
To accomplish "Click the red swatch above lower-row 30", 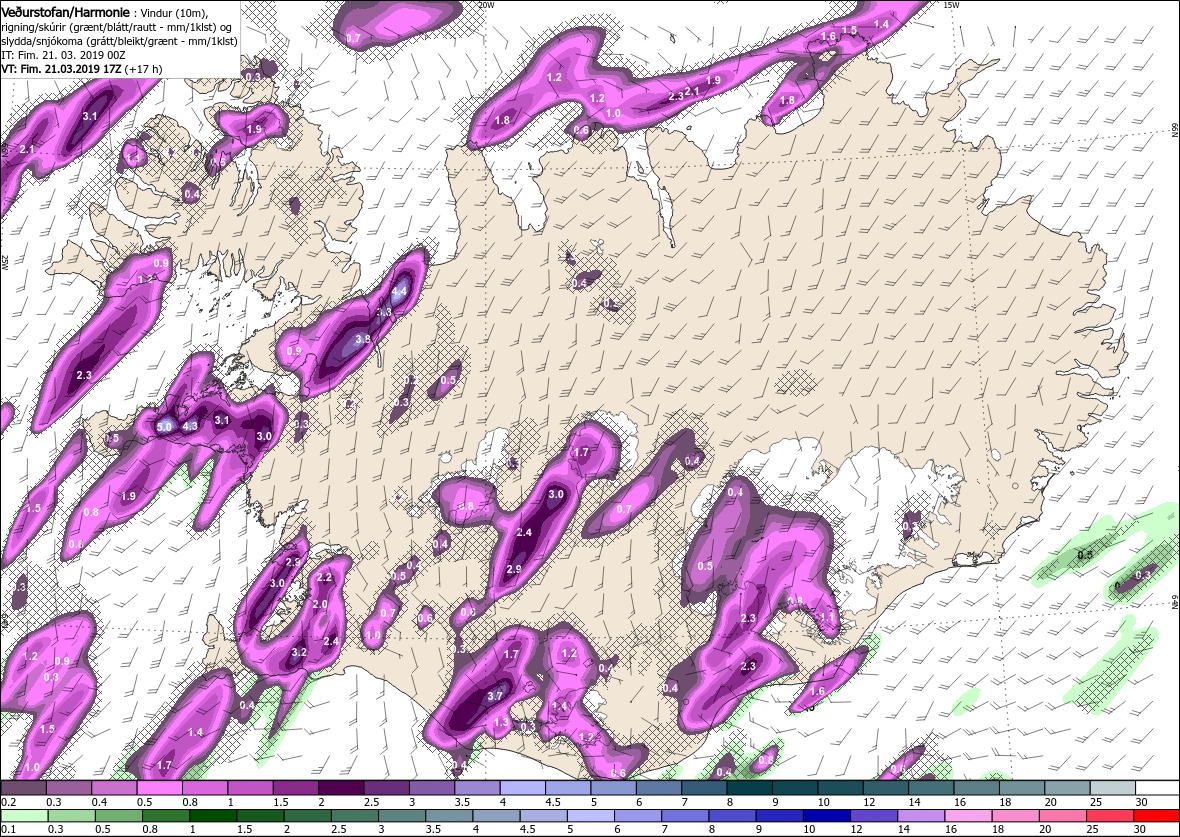I will [1156, 817].
